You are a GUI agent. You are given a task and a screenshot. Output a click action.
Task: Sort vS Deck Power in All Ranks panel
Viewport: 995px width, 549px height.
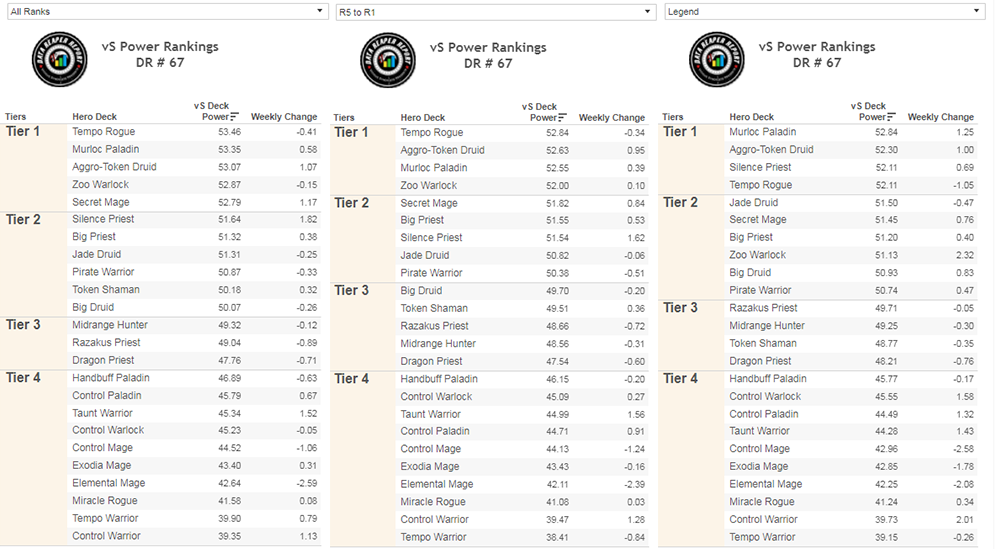pyautogui.click(x=235, y=117)
